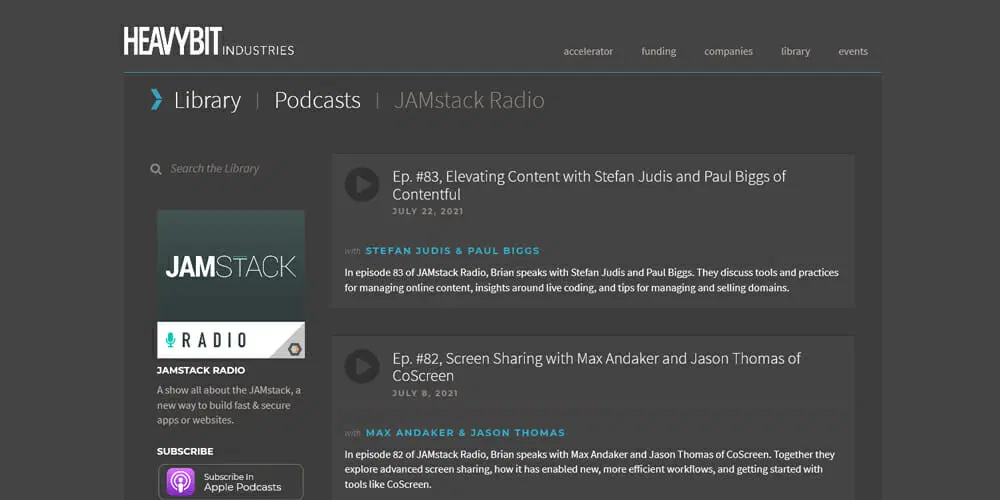Image resolution: width=1000 pixels, height=500 pixels.
Task: Open Stefan Judis & Paul Biggs guest link
Action: click(453, 251)
